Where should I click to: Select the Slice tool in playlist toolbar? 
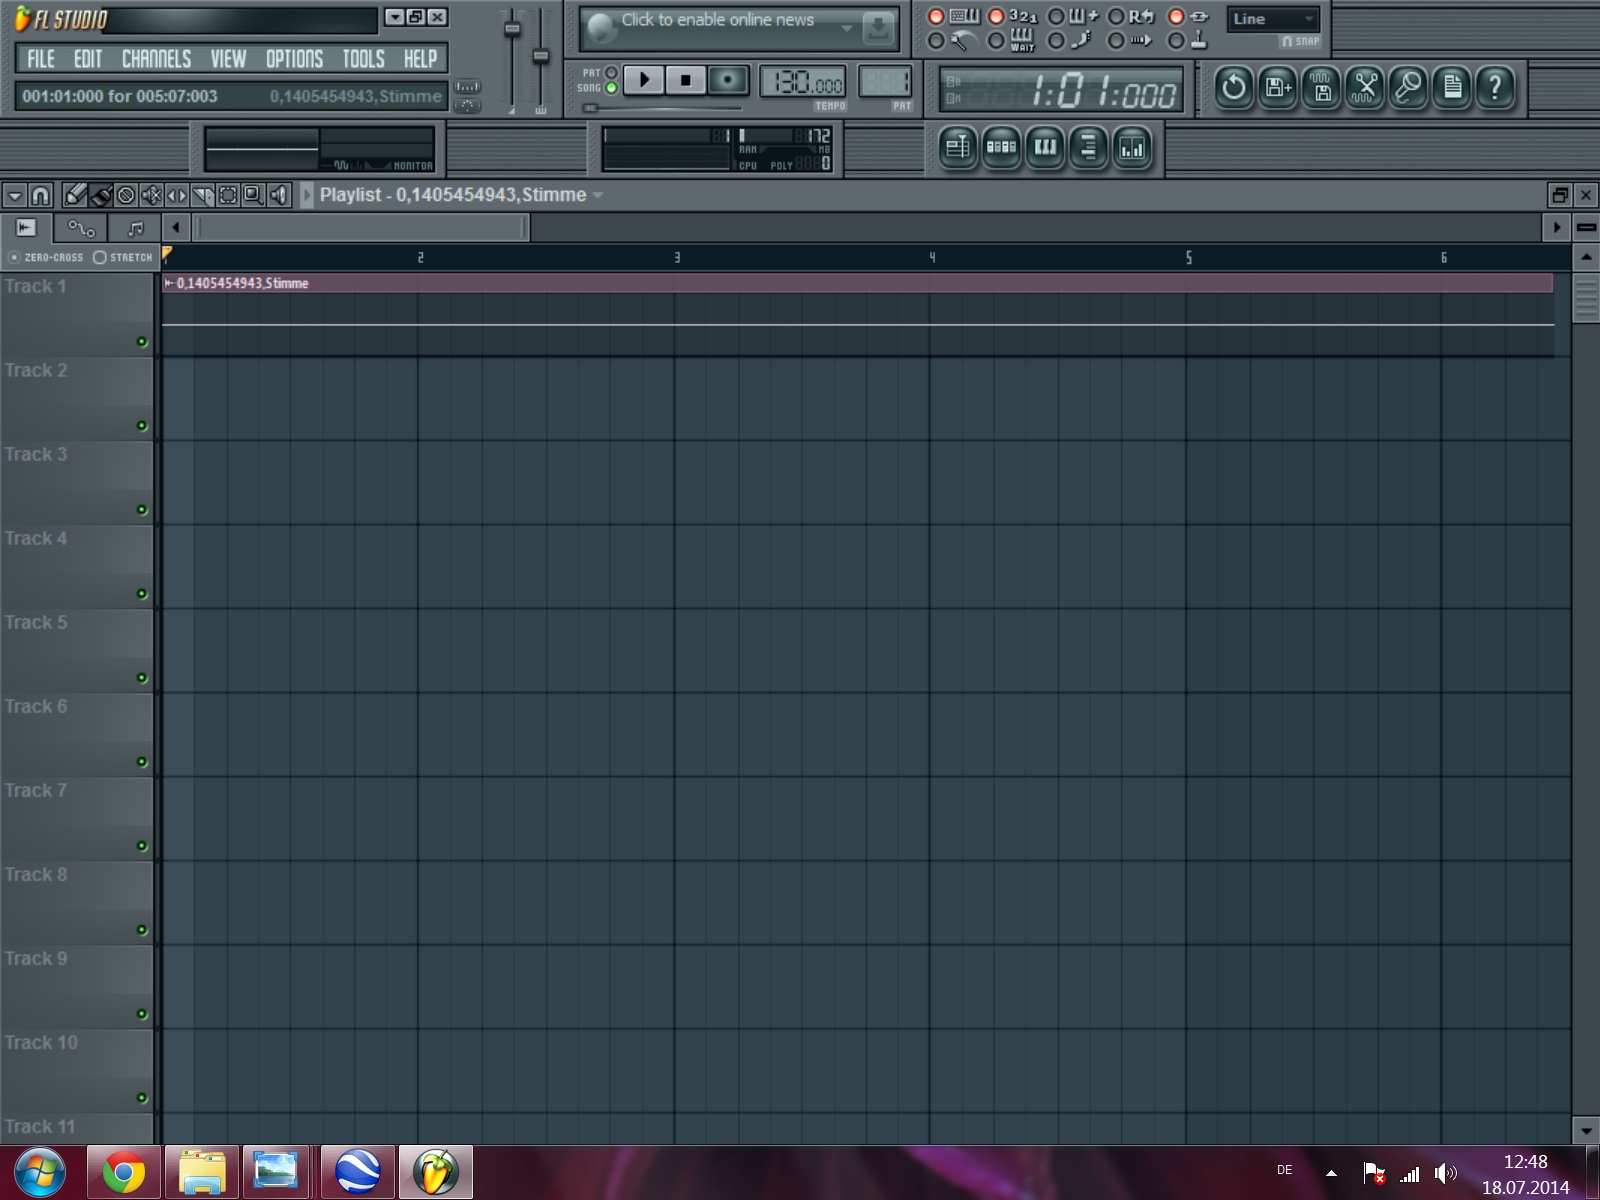pyautogui.click(x=203, y=195)
